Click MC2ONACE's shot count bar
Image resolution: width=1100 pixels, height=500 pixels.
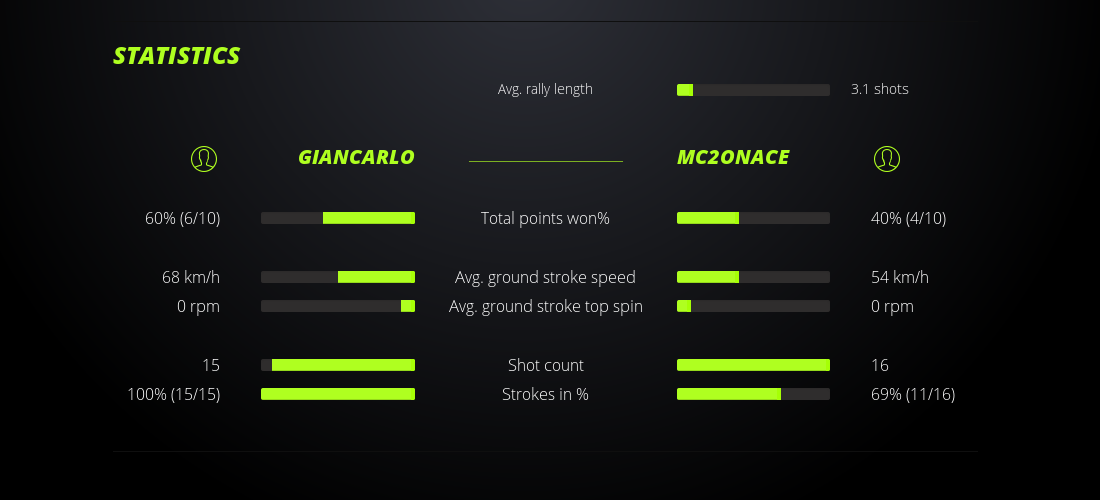(x=753, y=365)
